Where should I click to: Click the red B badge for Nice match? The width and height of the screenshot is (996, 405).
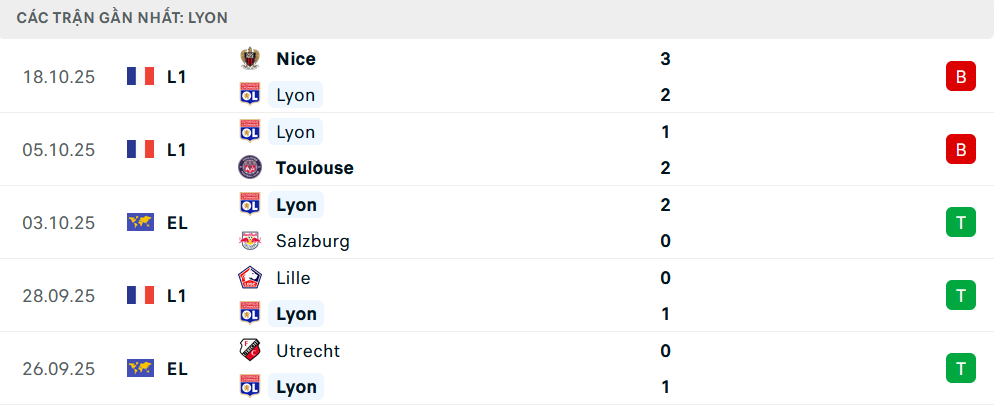click(x=960, y=77)
